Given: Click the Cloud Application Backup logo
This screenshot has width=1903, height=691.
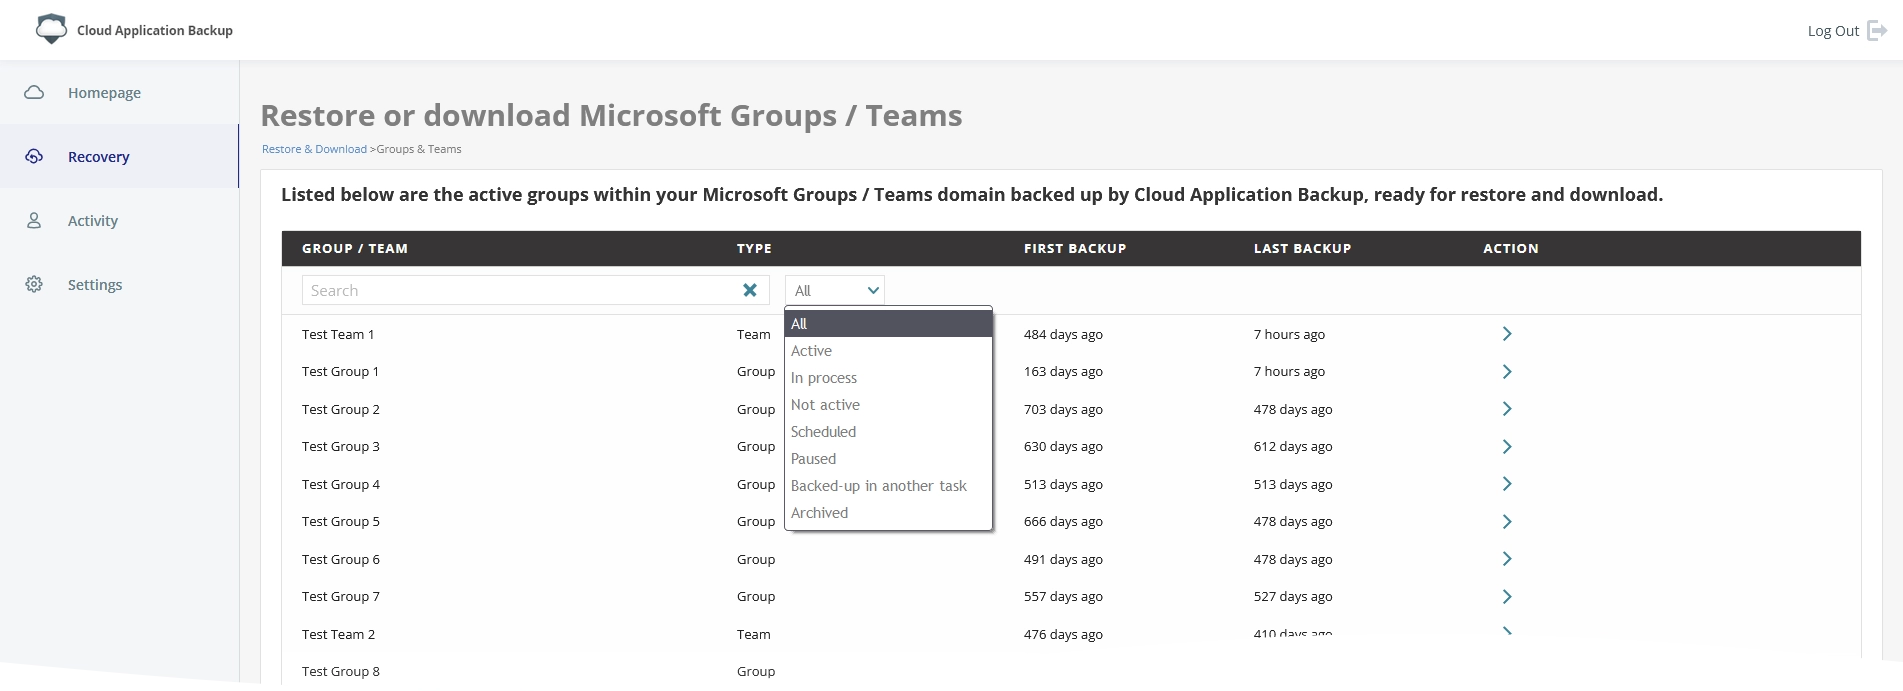Looking at the screenshot, I should [51, 29].
